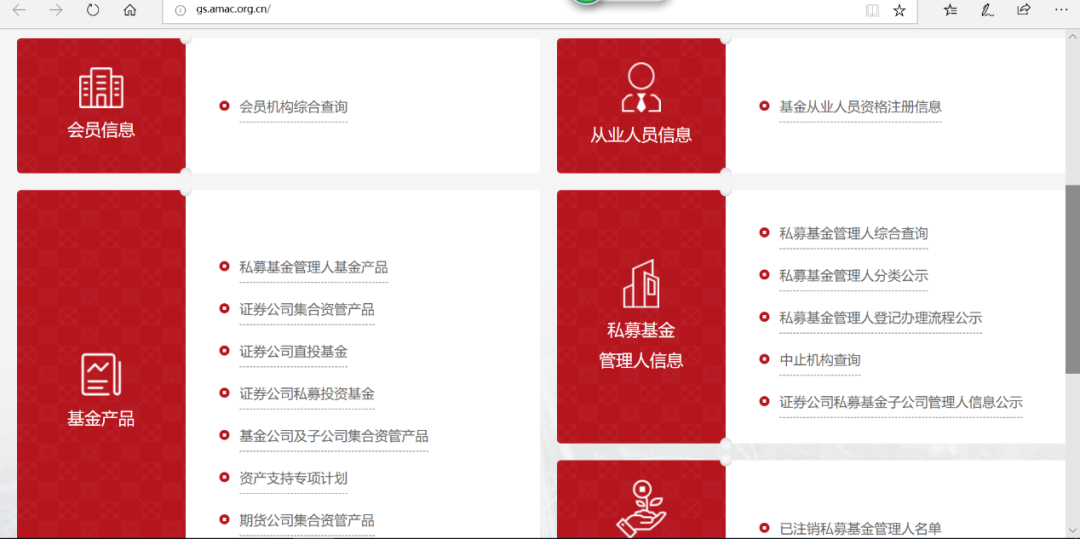
Task: Open Reading view with the book icon
Action: click(873, 10)
